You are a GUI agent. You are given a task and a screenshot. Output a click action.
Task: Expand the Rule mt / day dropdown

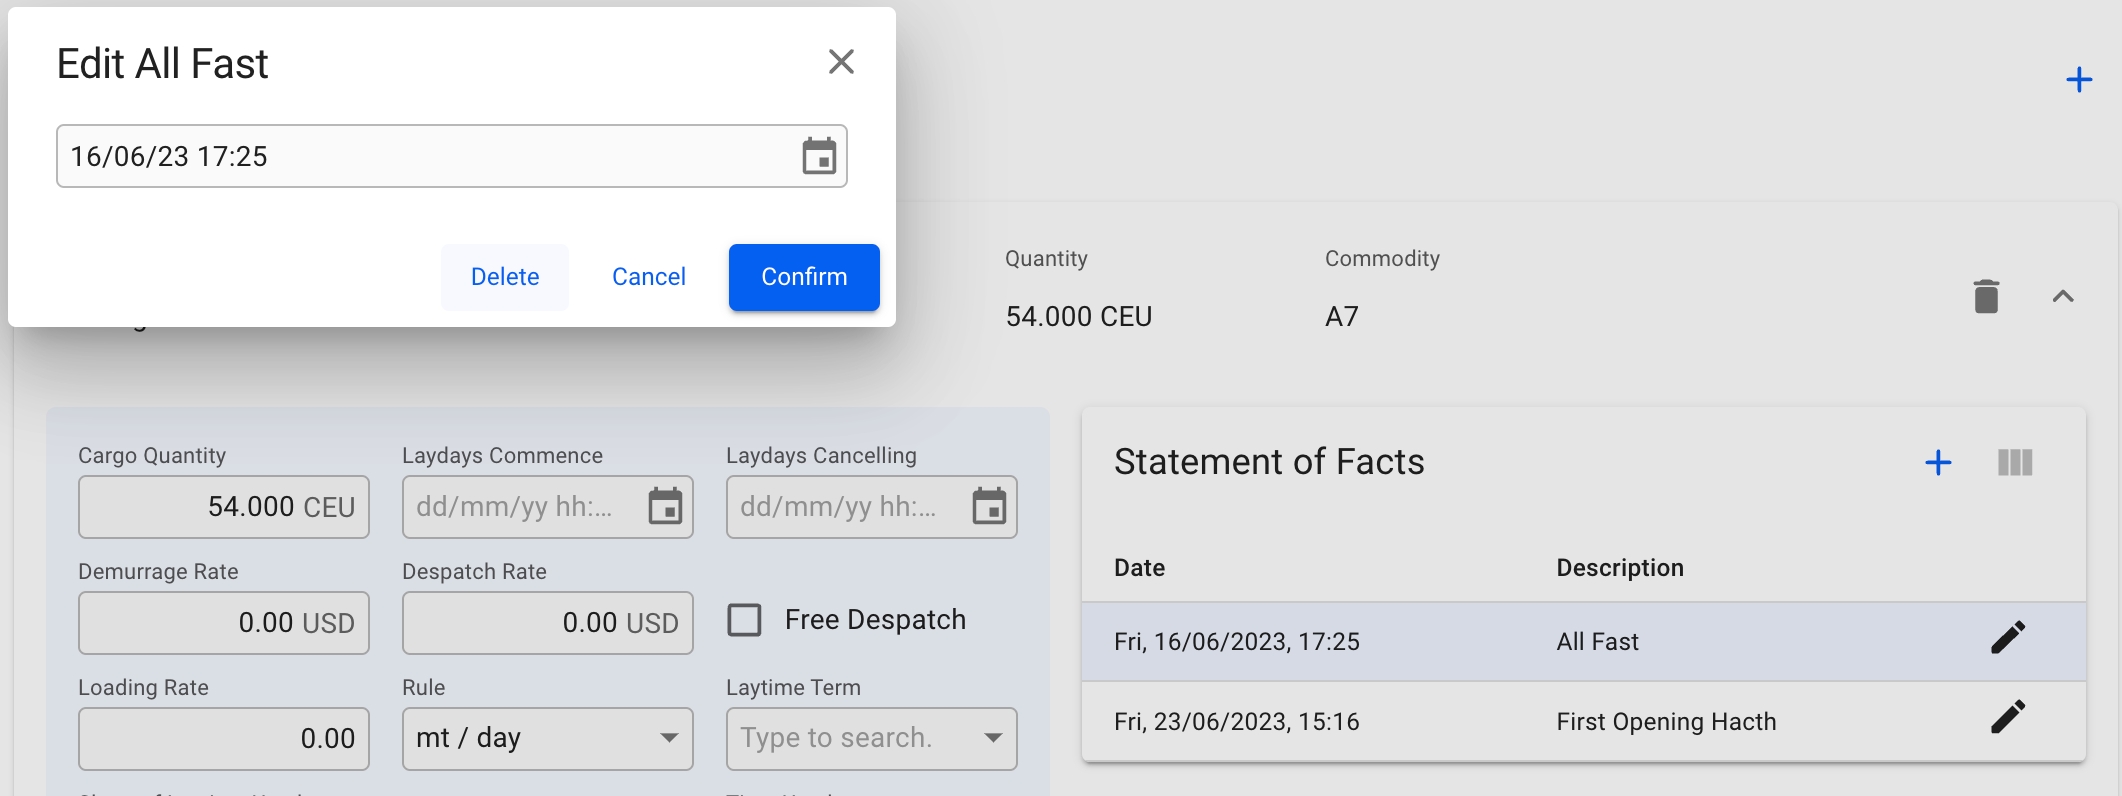tap(668, 739)
